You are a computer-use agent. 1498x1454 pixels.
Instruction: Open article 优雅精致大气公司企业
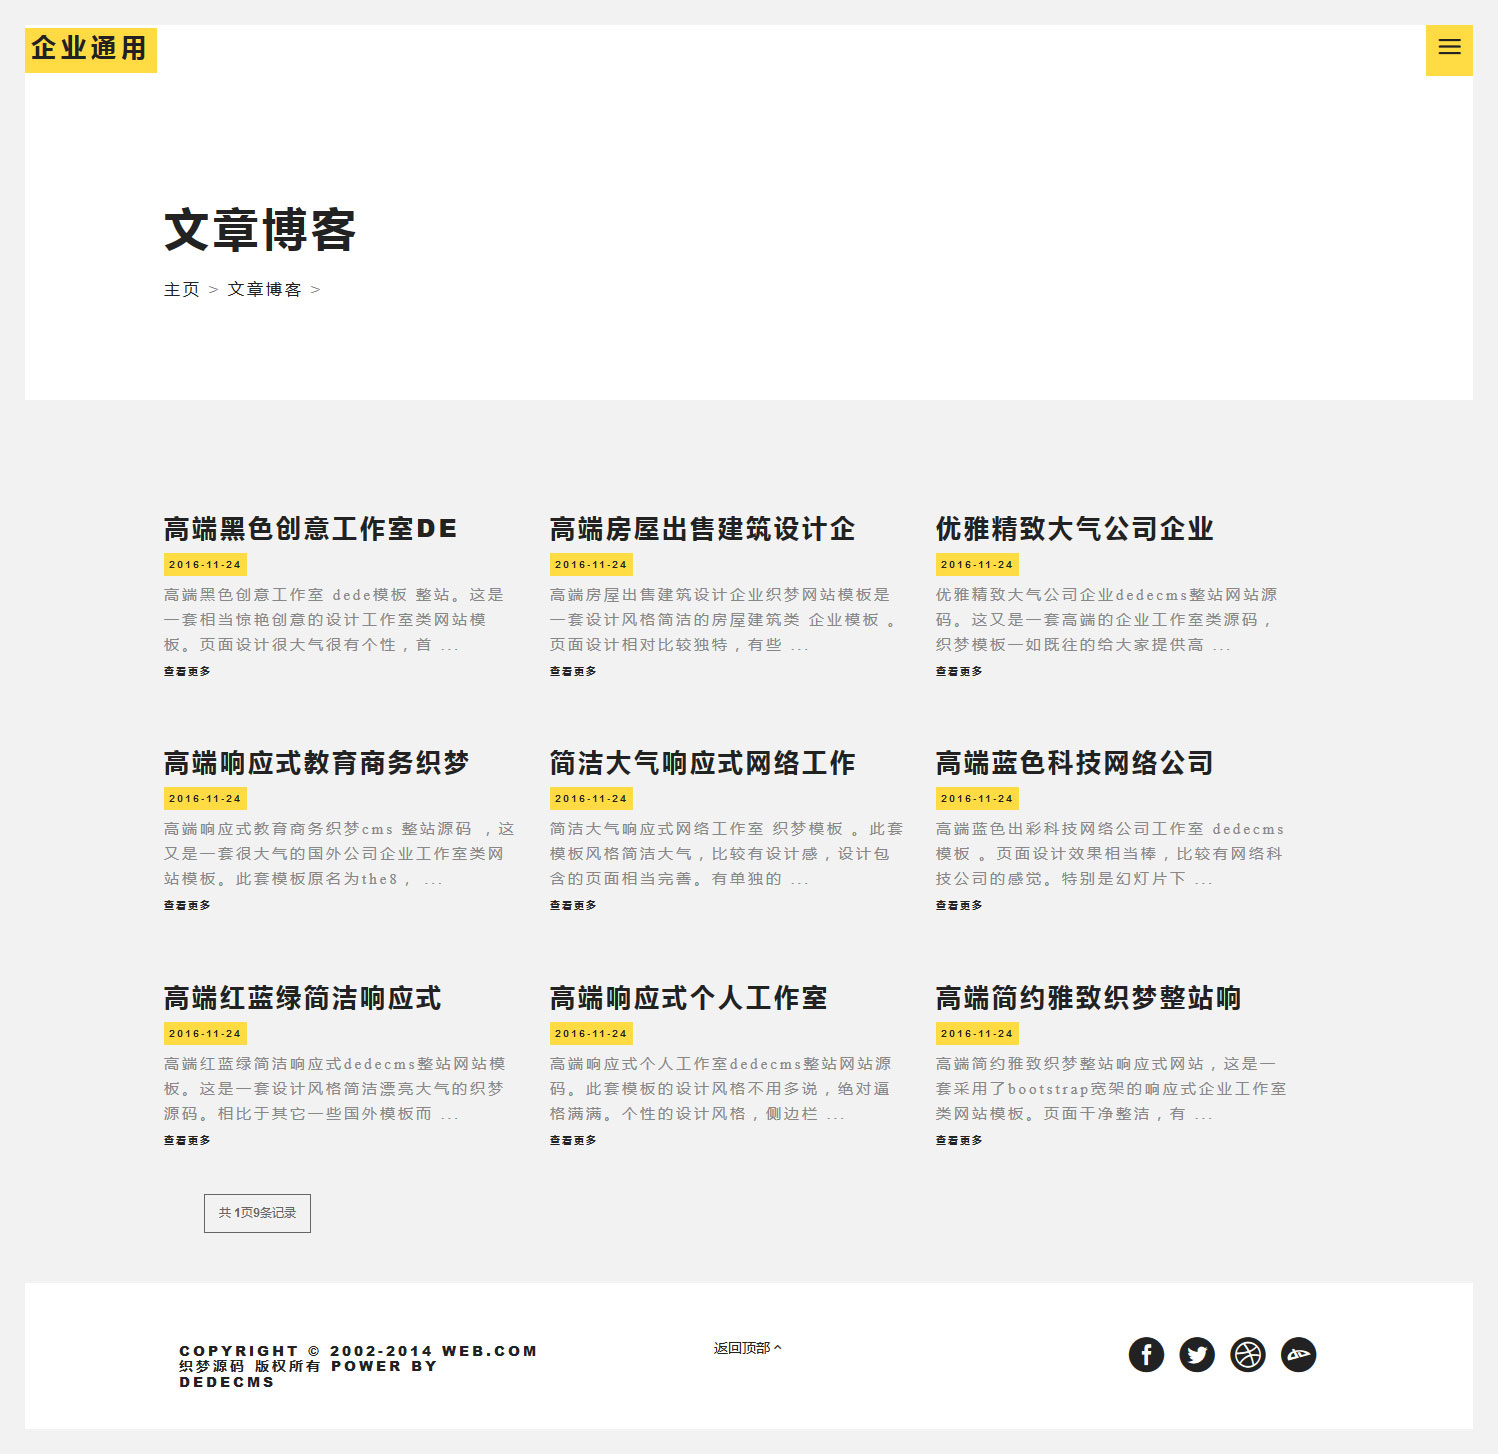pyautogui.click(x=1074, y=529)
